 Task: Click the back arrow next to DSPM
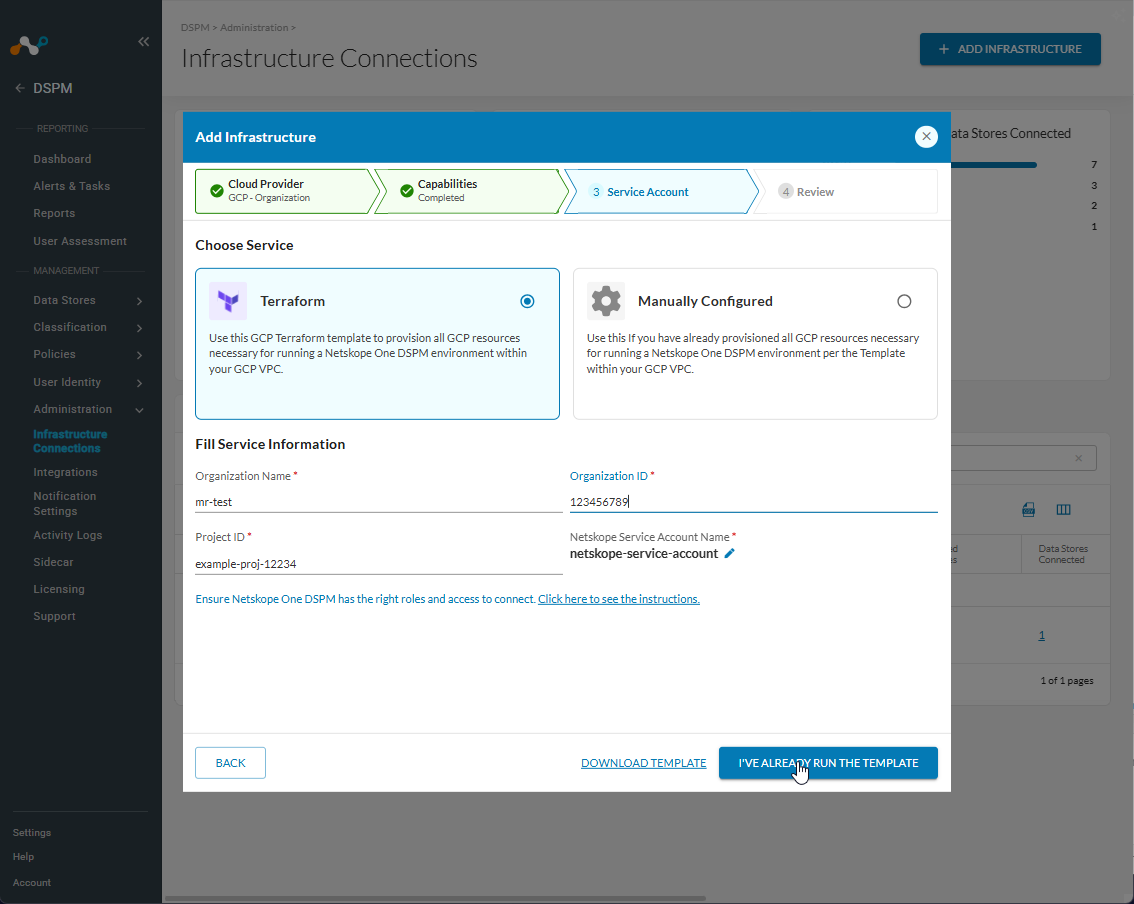point(20,88)
